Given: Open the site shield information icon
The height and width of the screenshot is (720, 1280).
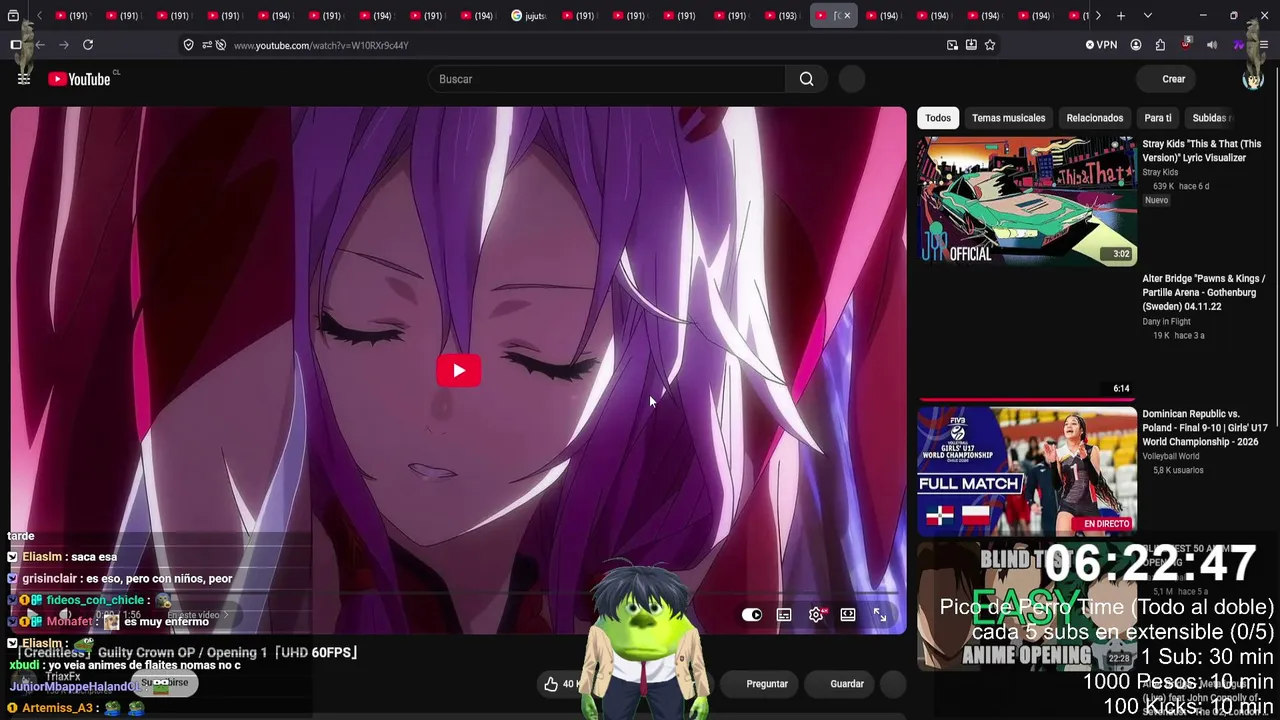Looking at the screenshot, I should (x=188, y=45).
